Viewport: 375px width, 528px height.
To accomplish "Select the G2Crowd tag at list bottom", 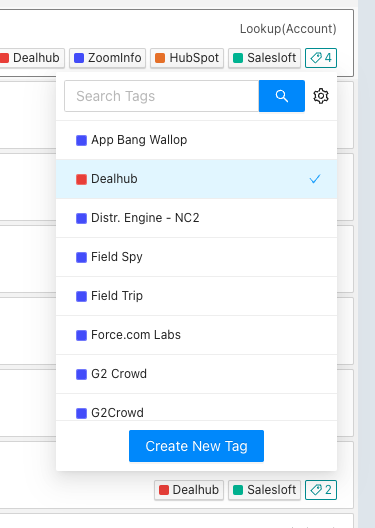I will [x=196, y=407].
